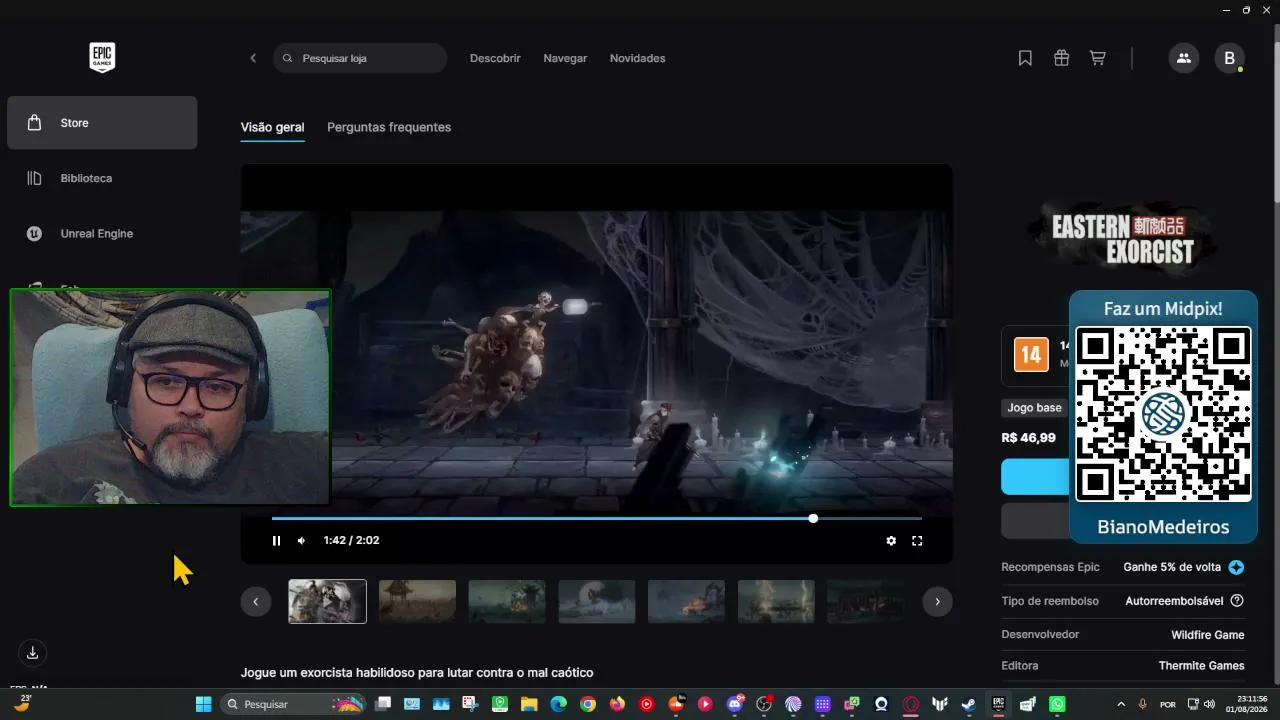
Task: Open the weather widget on the taskbar
Action: [22, 703]
